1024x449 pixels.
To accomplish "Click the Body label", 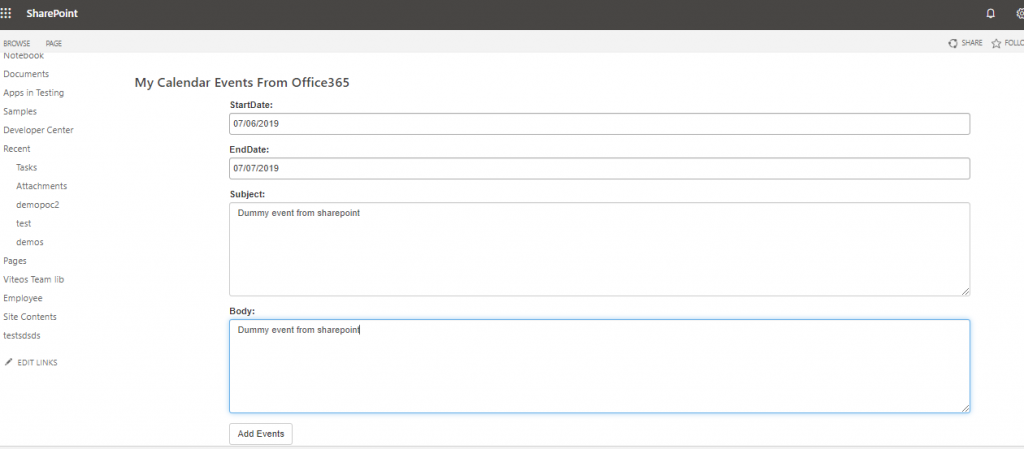I will (x=242, y=311).
